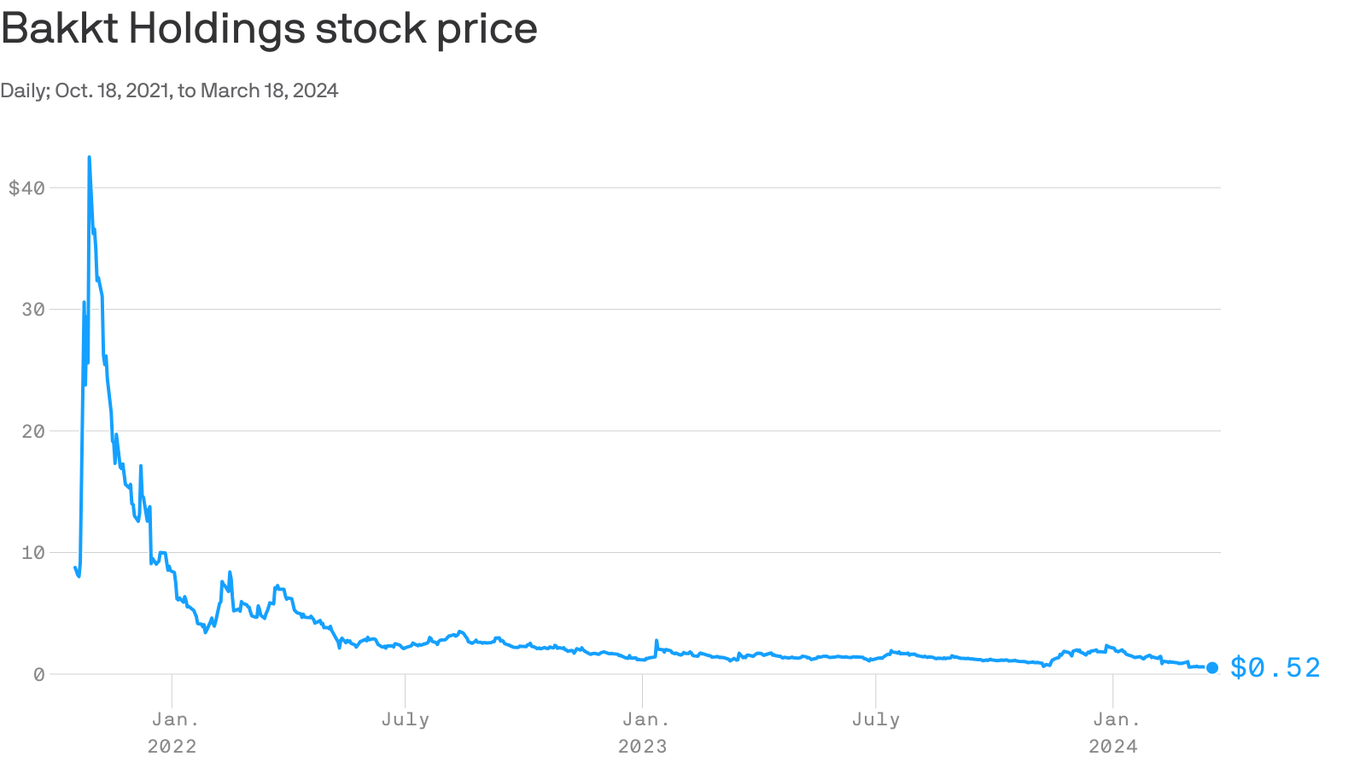Click the leftmost starting point of the line
The width and height of the screenshot is (1366, 768).
point(75,567)
